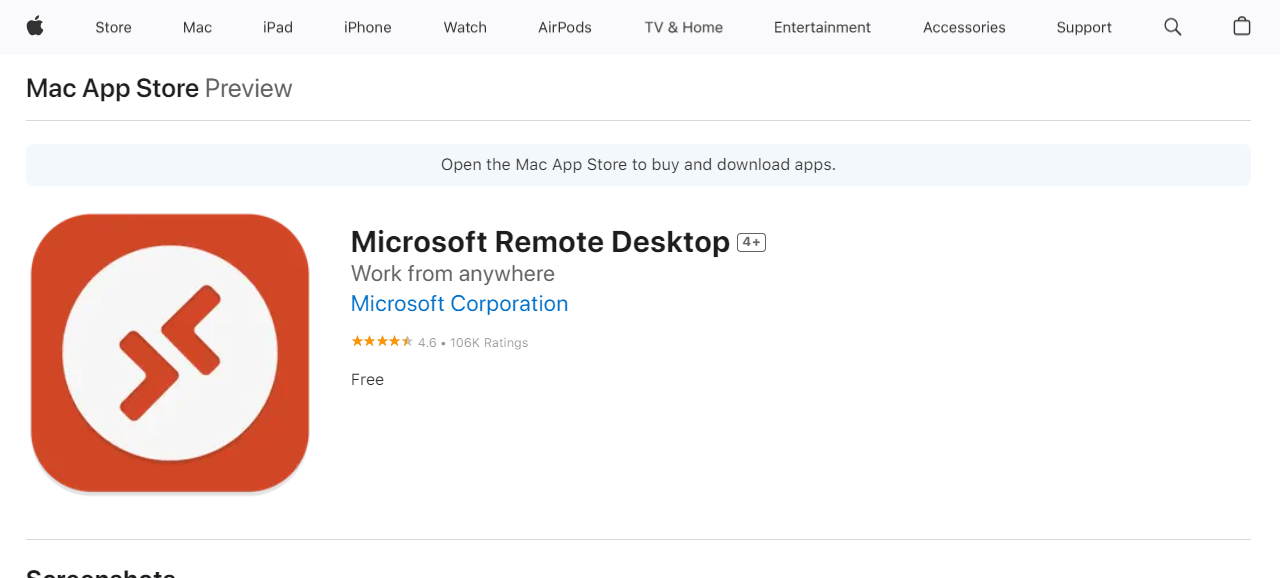Open the iPad menu
Screen dimensions: 1280x578
(278, 27)
